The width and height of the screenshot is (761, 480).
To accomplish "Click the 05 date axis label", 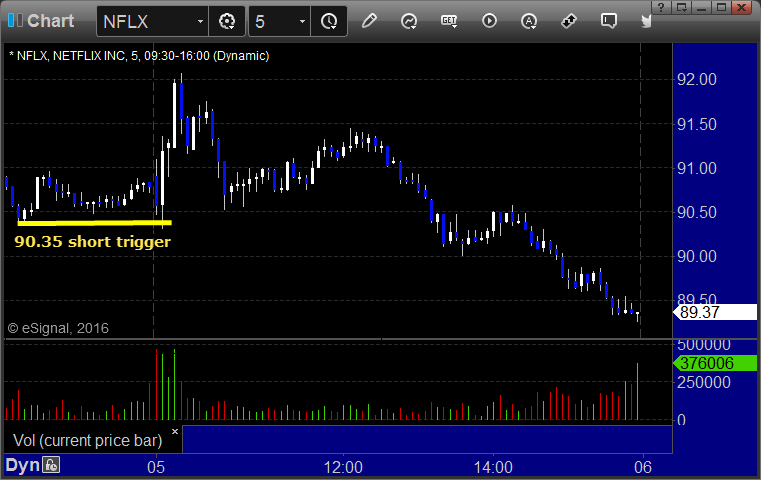I will 156,467.
